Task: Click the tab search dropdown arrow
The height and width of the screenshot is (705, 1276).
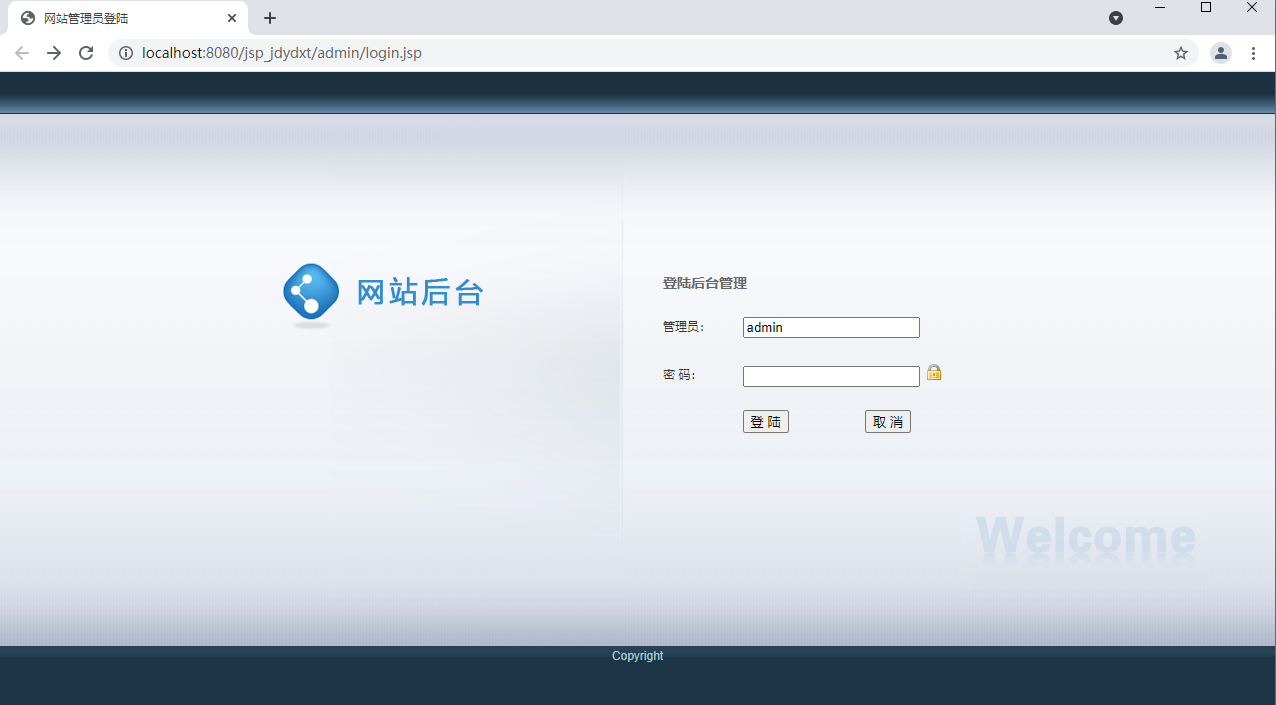Action: 1116,18
